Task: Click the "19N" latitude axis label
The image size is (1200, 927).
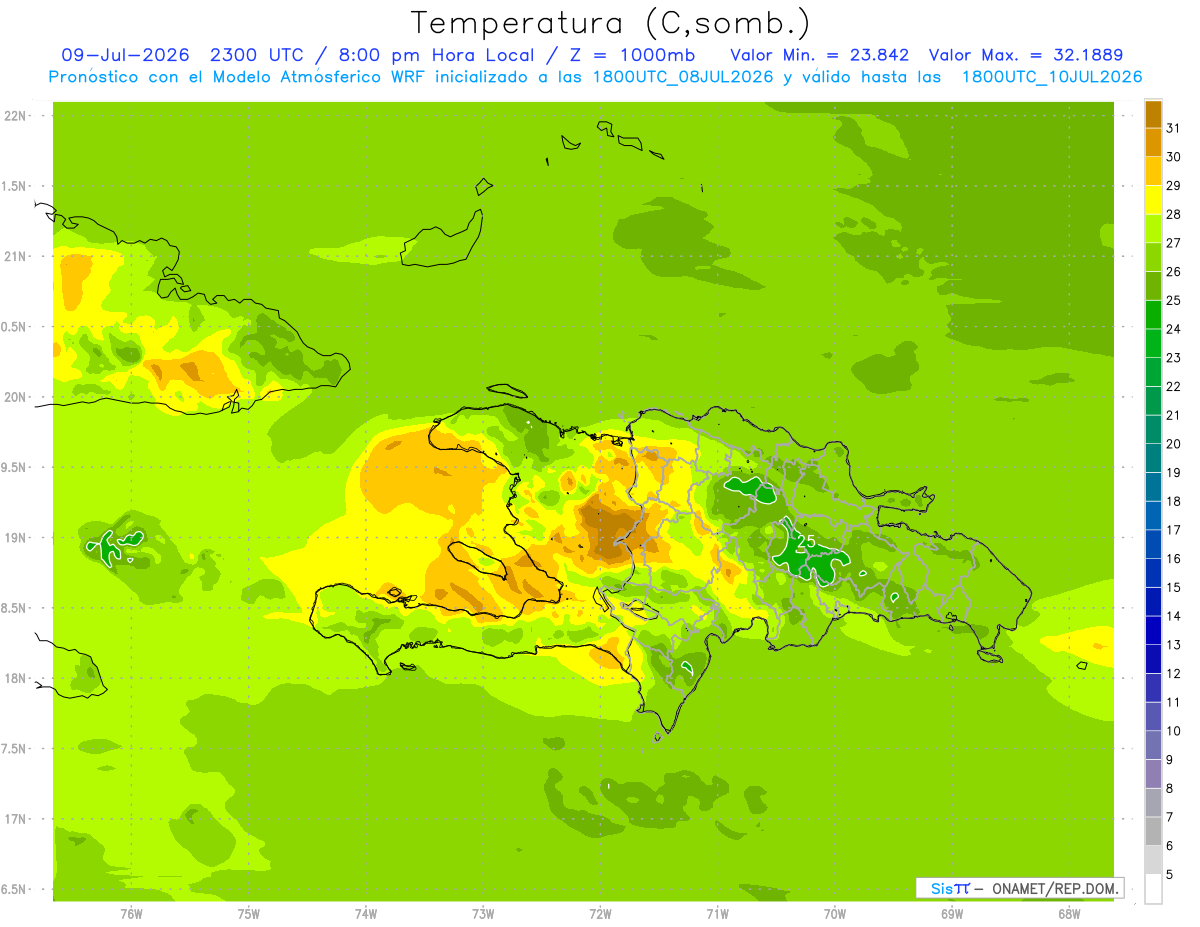Action: pyautogui.click(x=14, y=538)
